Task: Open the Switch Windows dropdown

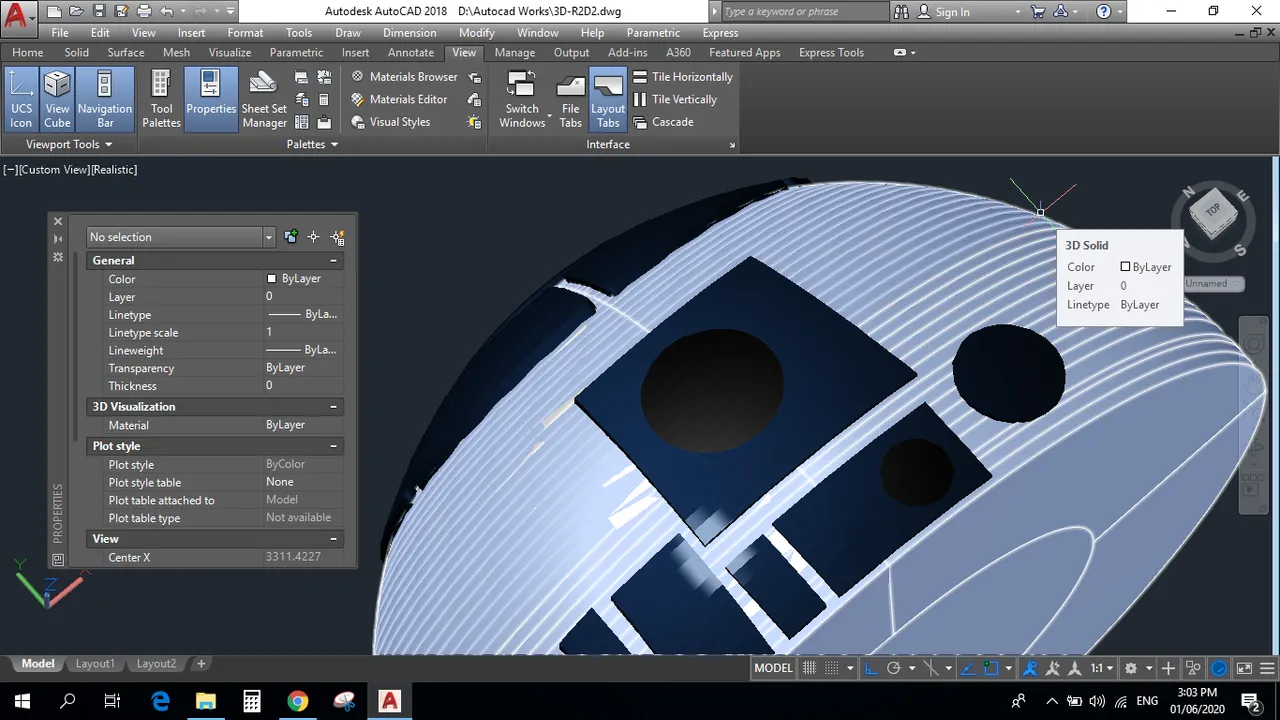Action: click(x=522, y=100)
